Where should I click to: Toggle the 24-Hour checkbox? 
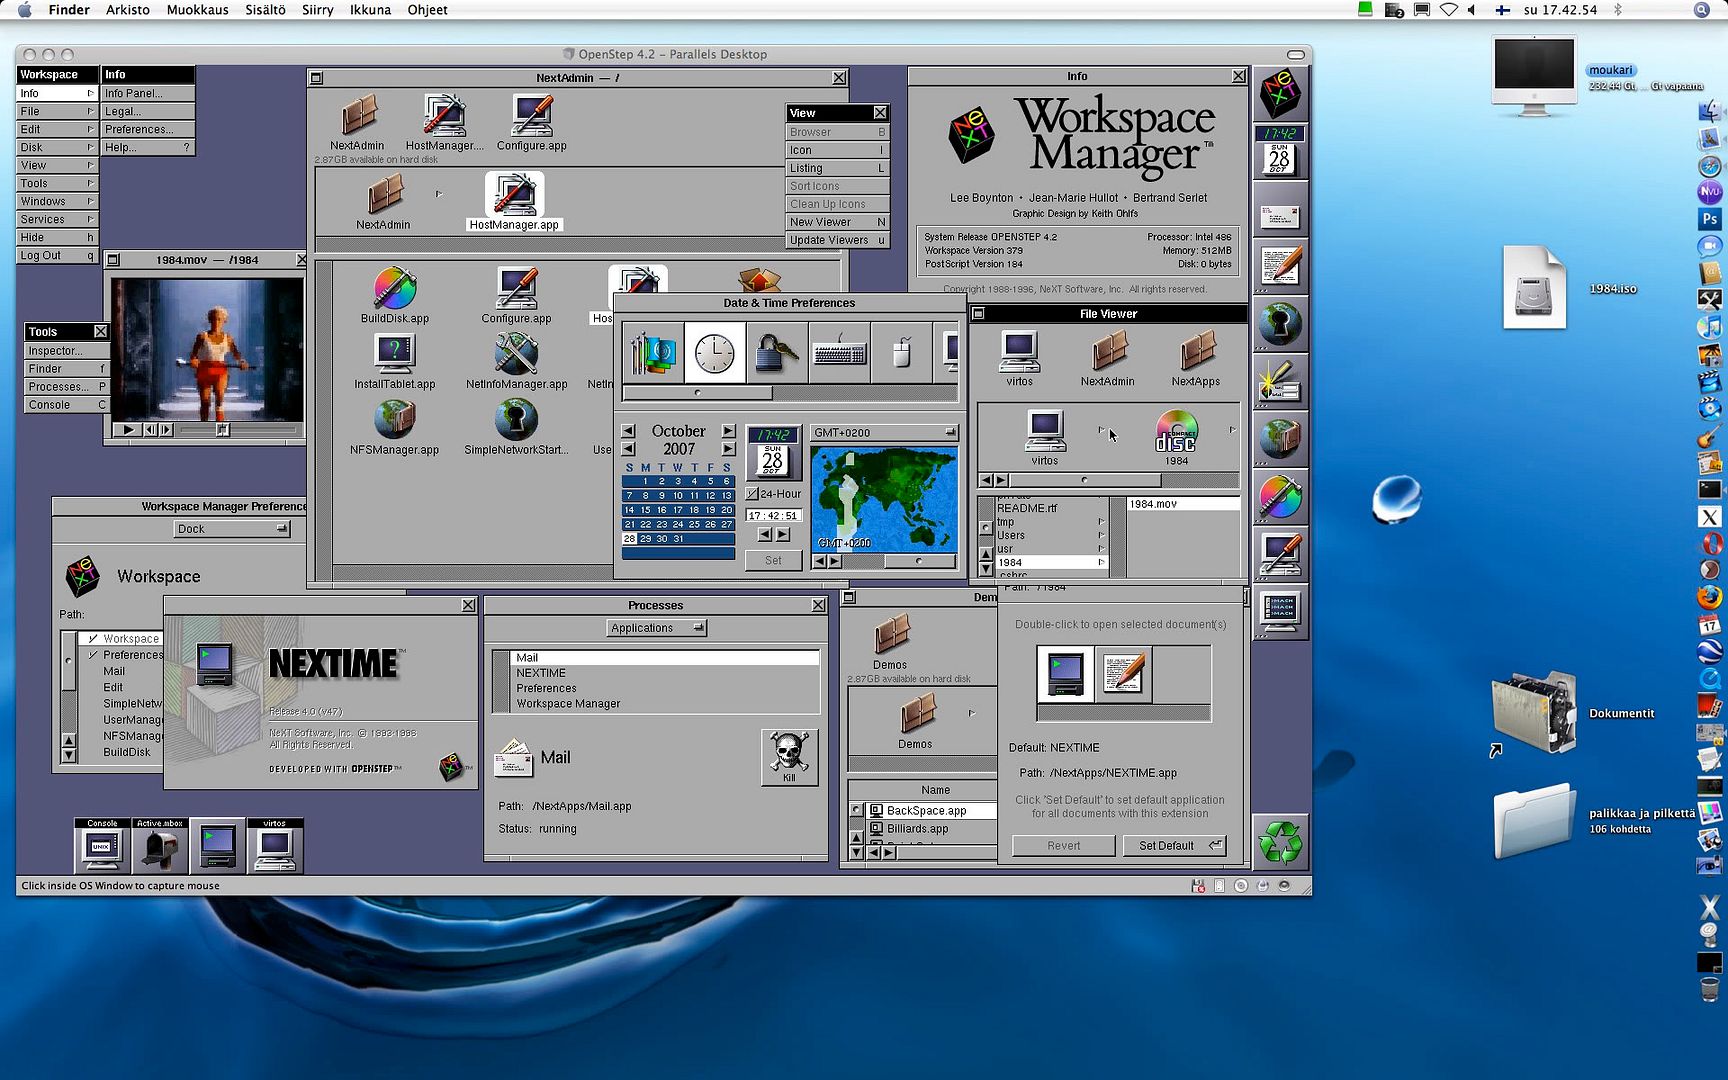[752, 494]
